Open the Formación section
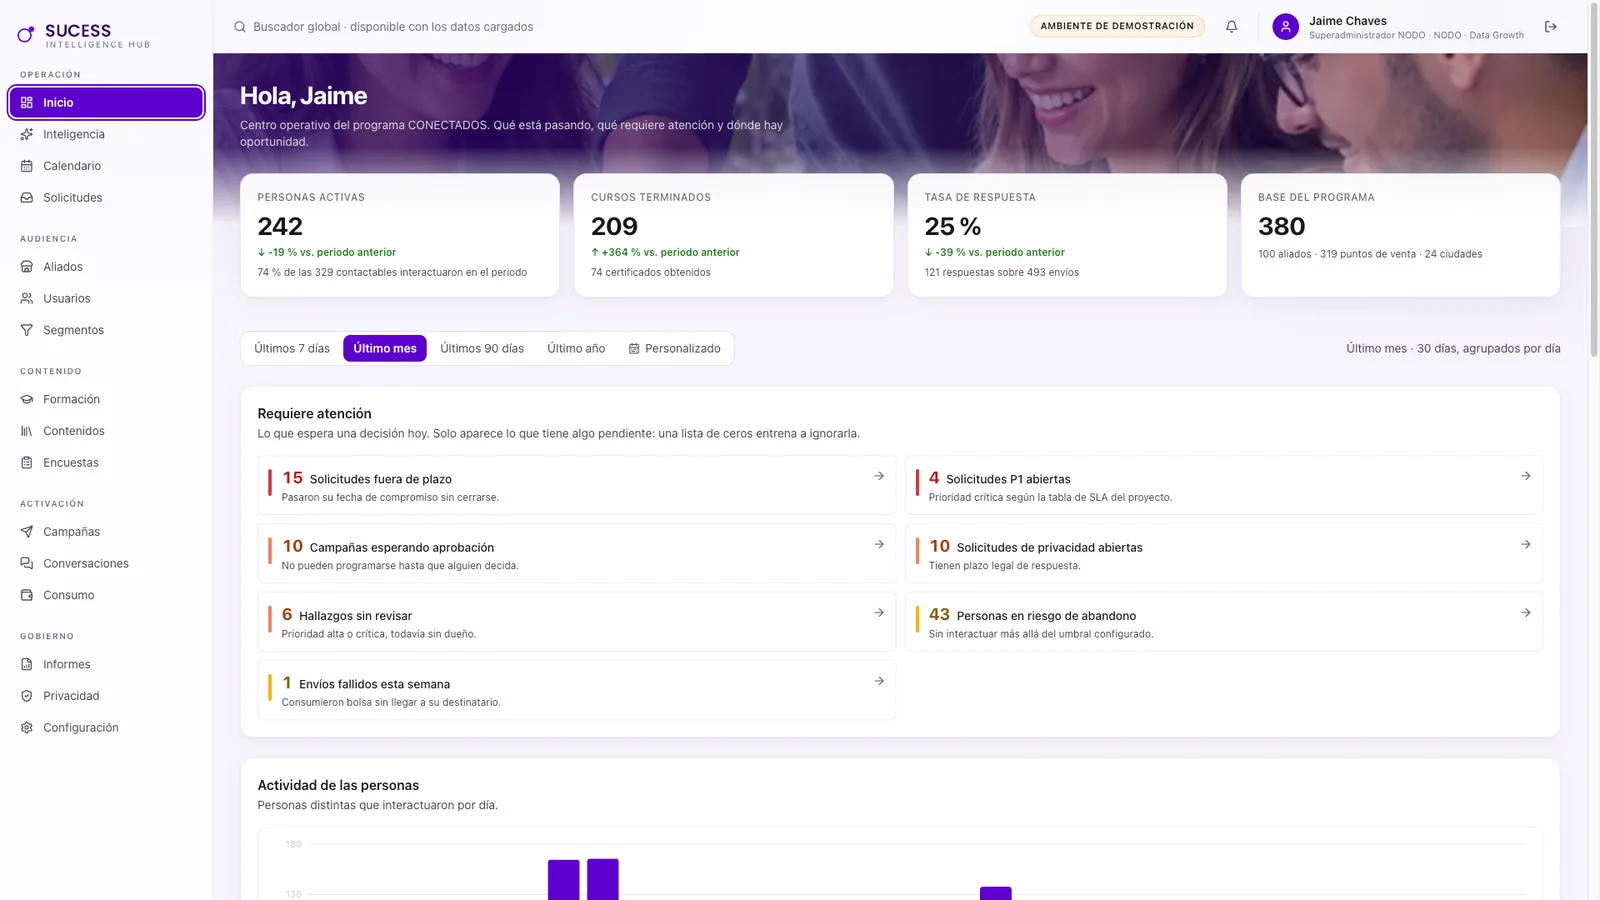The height and width of the screenshot is (900, 1600). (x=106, y=399)
